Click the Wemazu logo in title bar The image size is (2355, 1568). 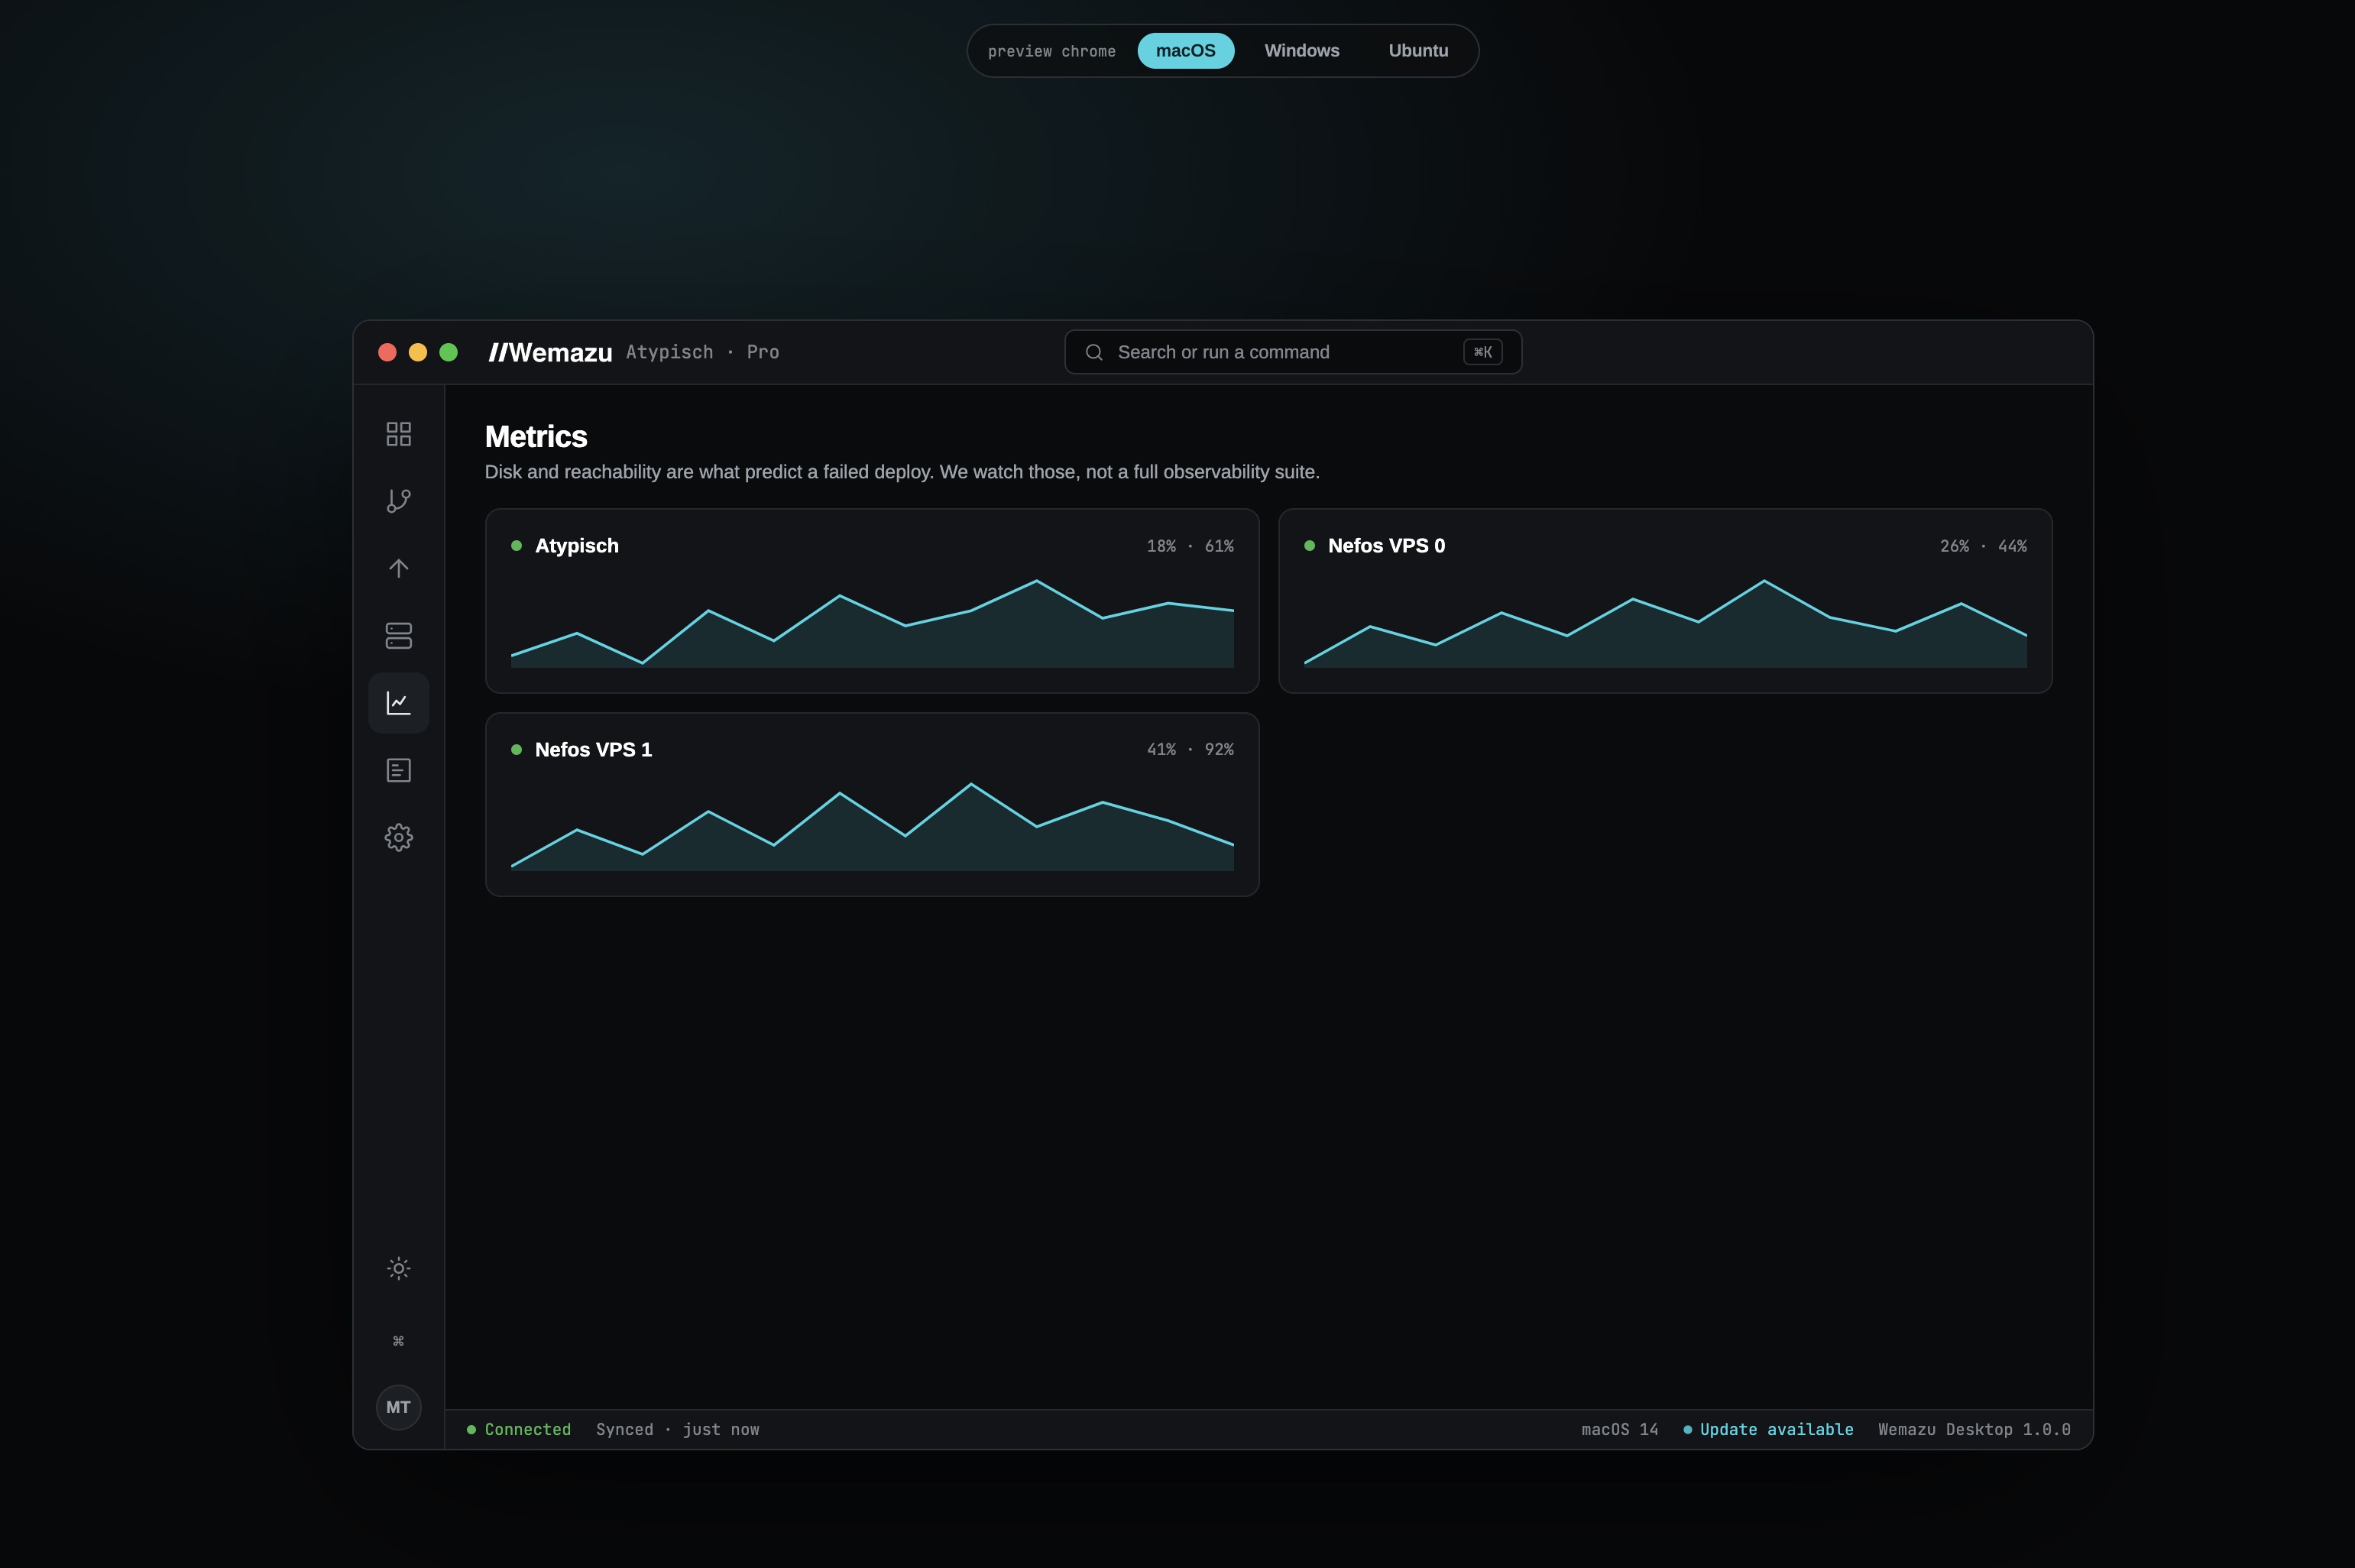[550, 352]
